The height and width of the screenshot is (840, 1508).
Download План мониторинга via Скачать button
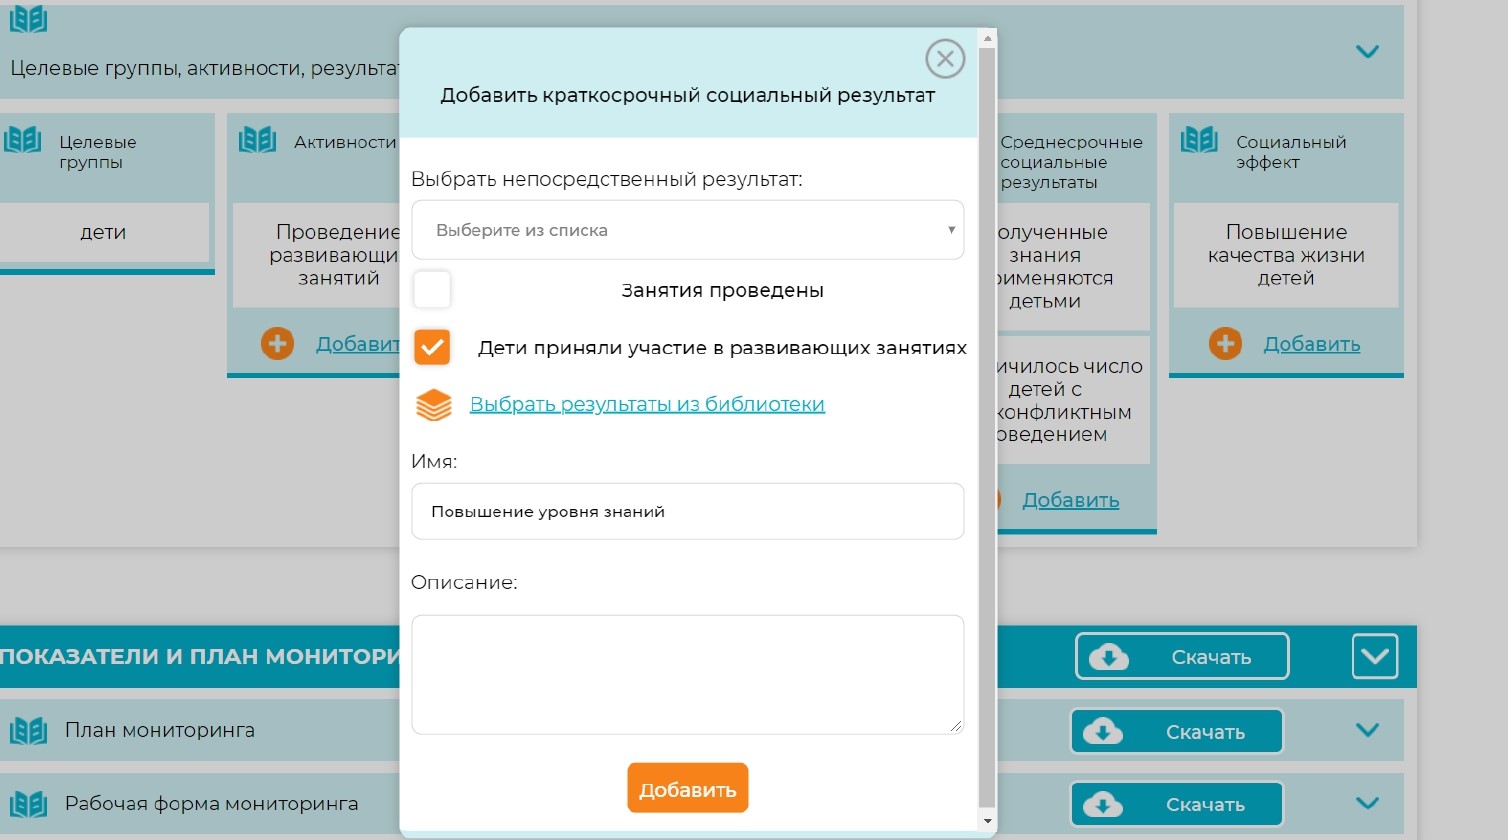pyautogui.click(x=1177, y=732)
